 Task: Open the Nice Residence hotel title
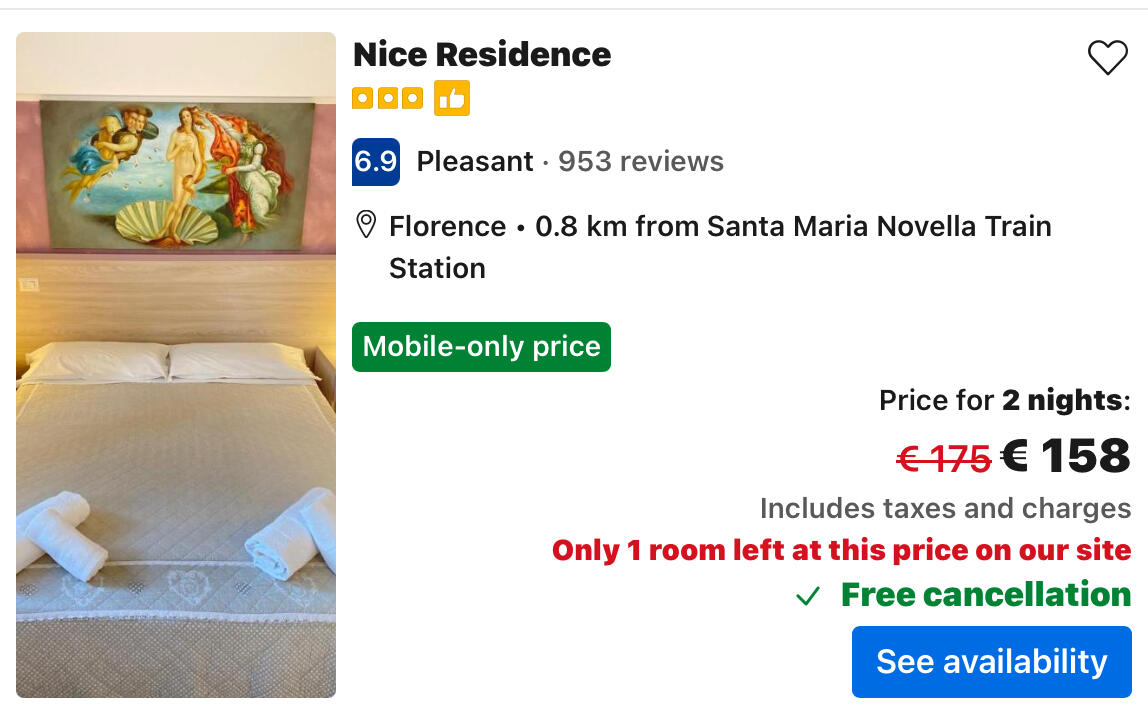(x=482, y=54)
